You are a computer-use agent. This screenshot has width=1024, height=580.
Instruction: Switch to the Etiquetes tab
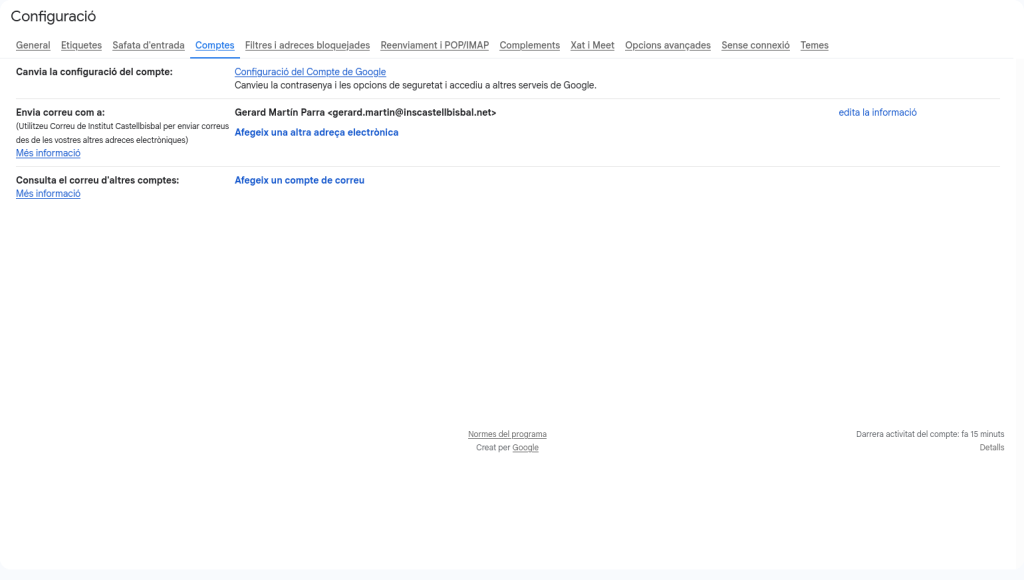pyautogui.click(x=81, y=45)
